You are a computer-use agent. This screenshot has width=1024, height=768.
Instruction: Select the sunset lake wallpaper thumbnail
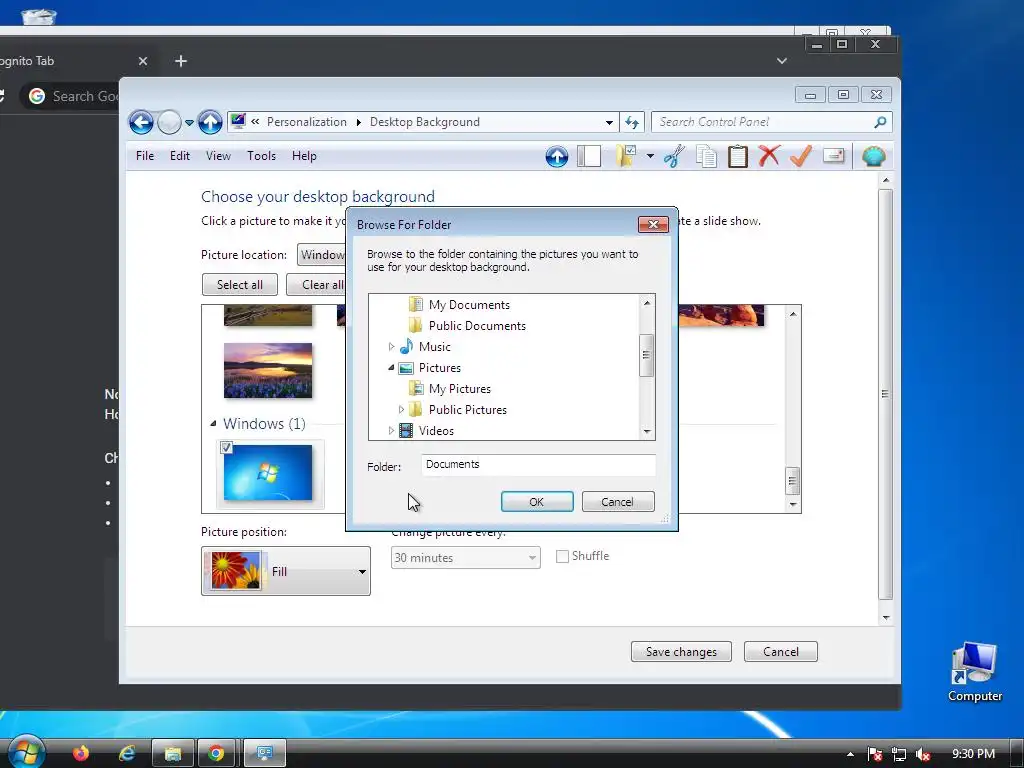point(268,370)
